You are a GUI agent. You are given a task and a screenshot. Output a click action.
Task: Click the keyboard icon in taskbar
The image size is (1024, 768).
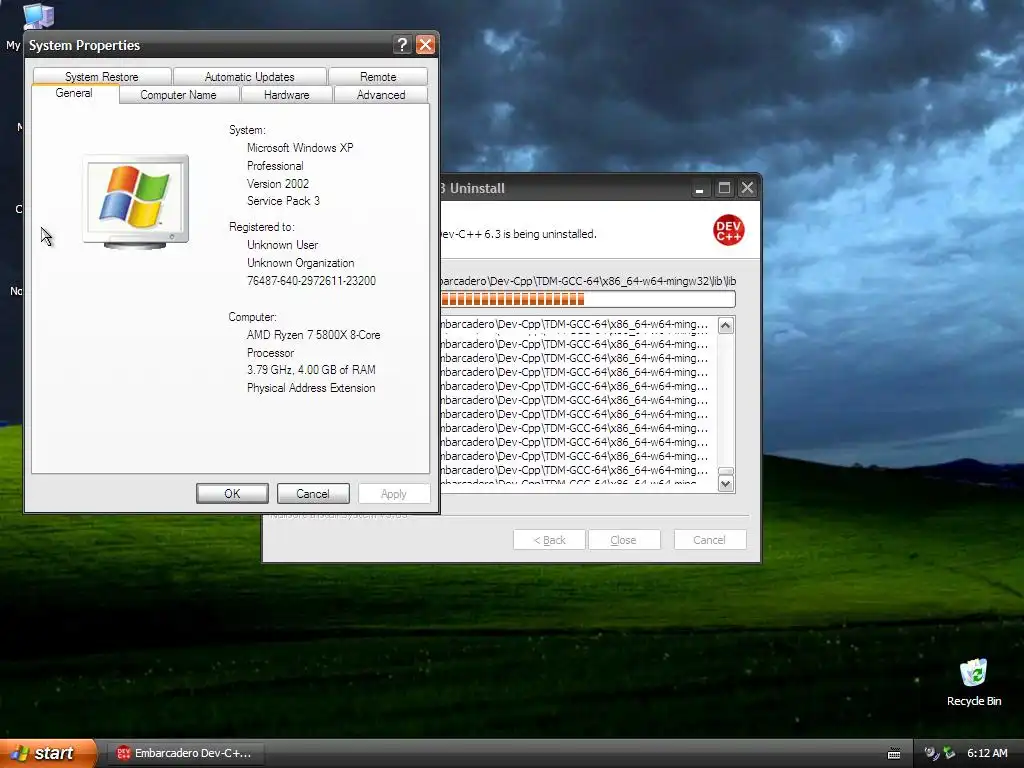(x=894, y=754)
